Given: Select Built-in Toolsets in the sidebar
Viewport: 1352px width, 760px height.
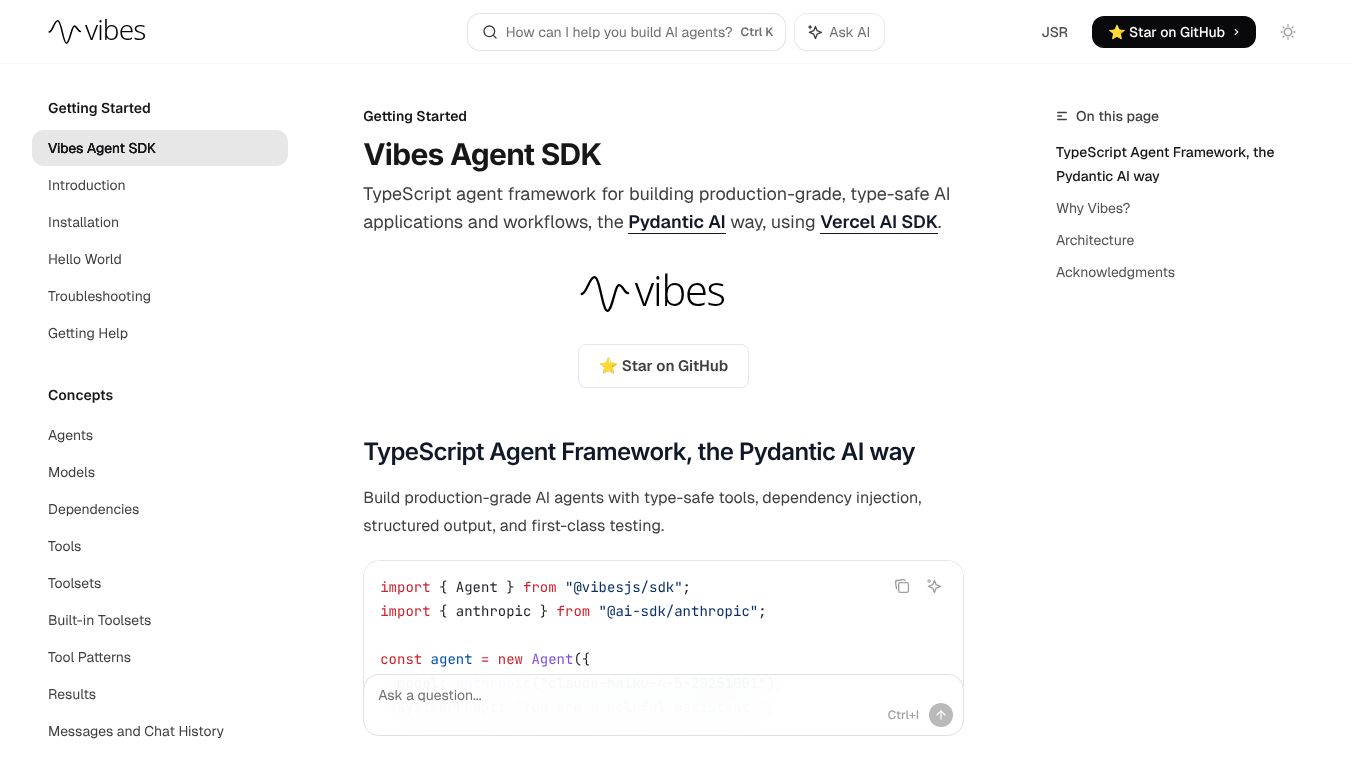Looking at the screenshot, I should pos(99,620).
